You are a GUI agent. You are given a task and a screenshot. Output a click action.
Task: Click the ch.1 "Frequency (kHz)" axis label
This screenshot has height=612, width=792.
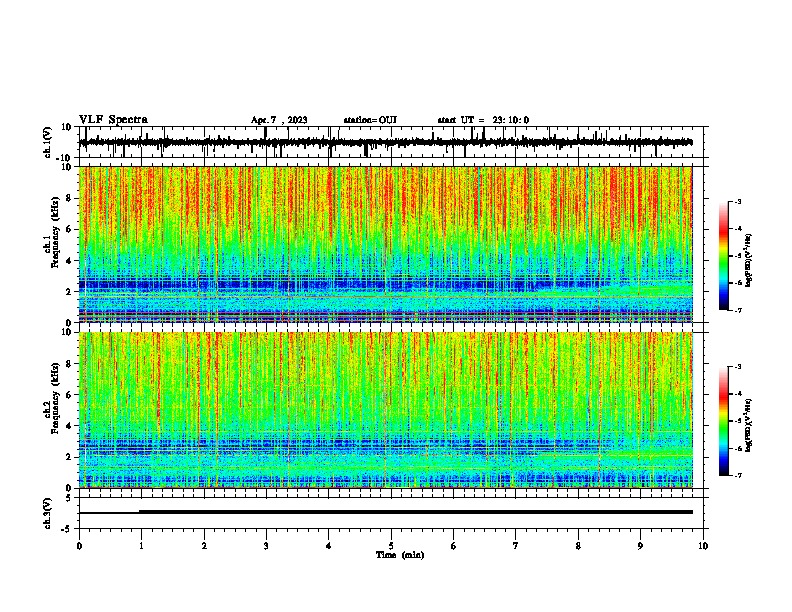(56, 232)
